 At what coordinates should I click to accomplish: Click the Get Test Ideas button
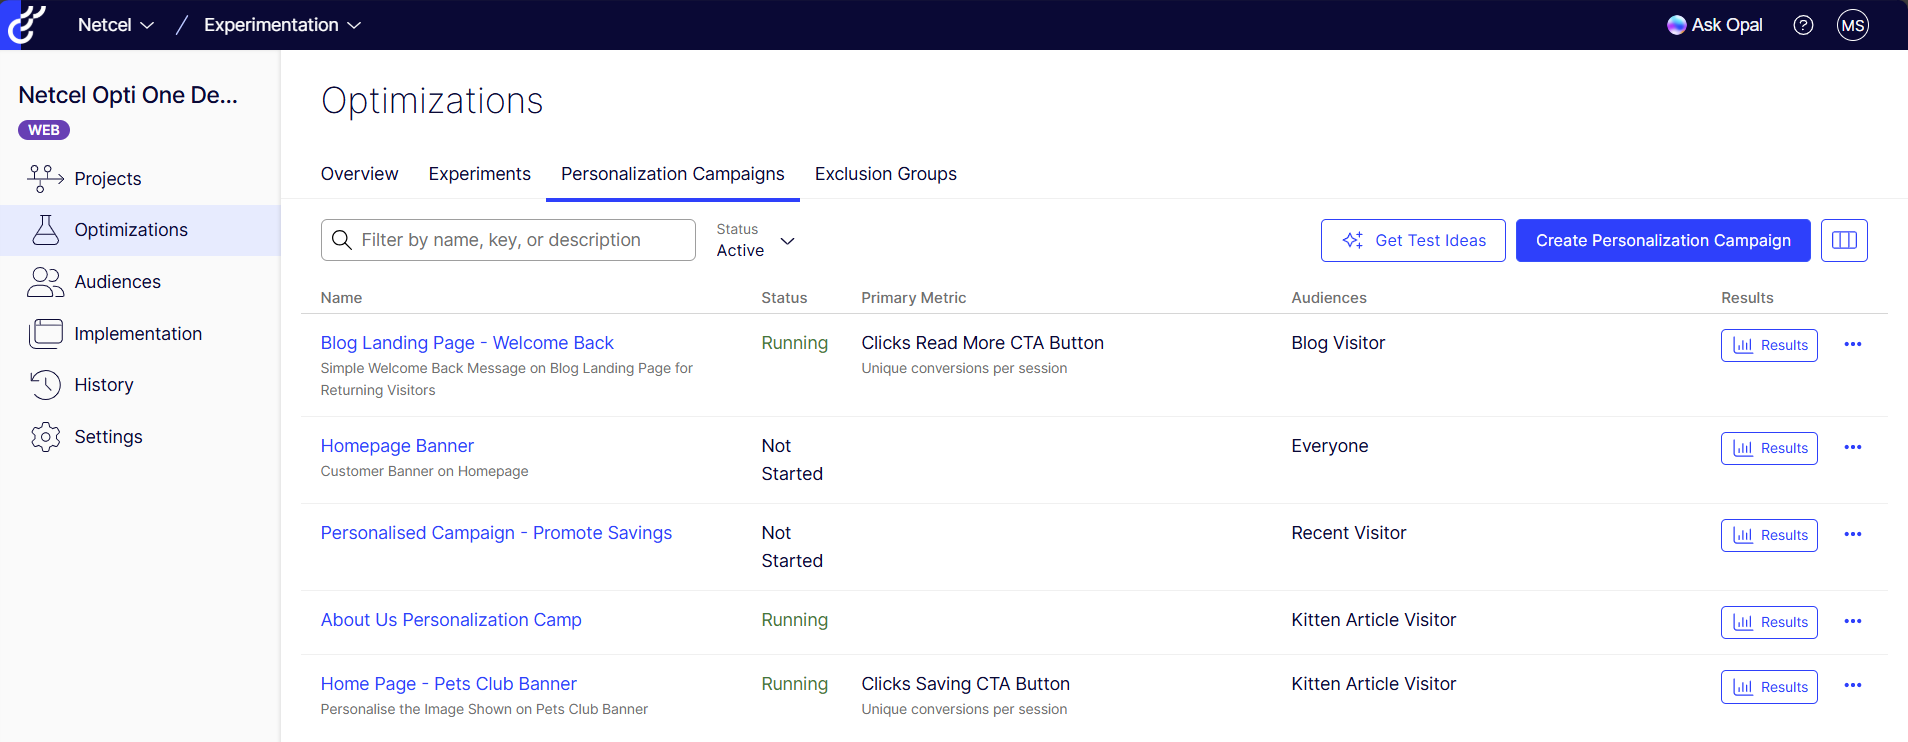[x=1413, y=240]
